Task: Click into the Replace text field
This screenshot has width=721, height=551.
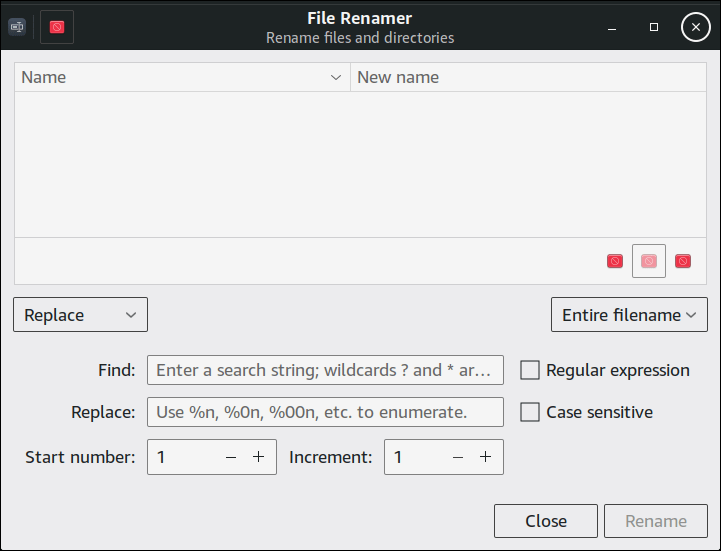Action: pyautogui.click(x=325, y=412)
